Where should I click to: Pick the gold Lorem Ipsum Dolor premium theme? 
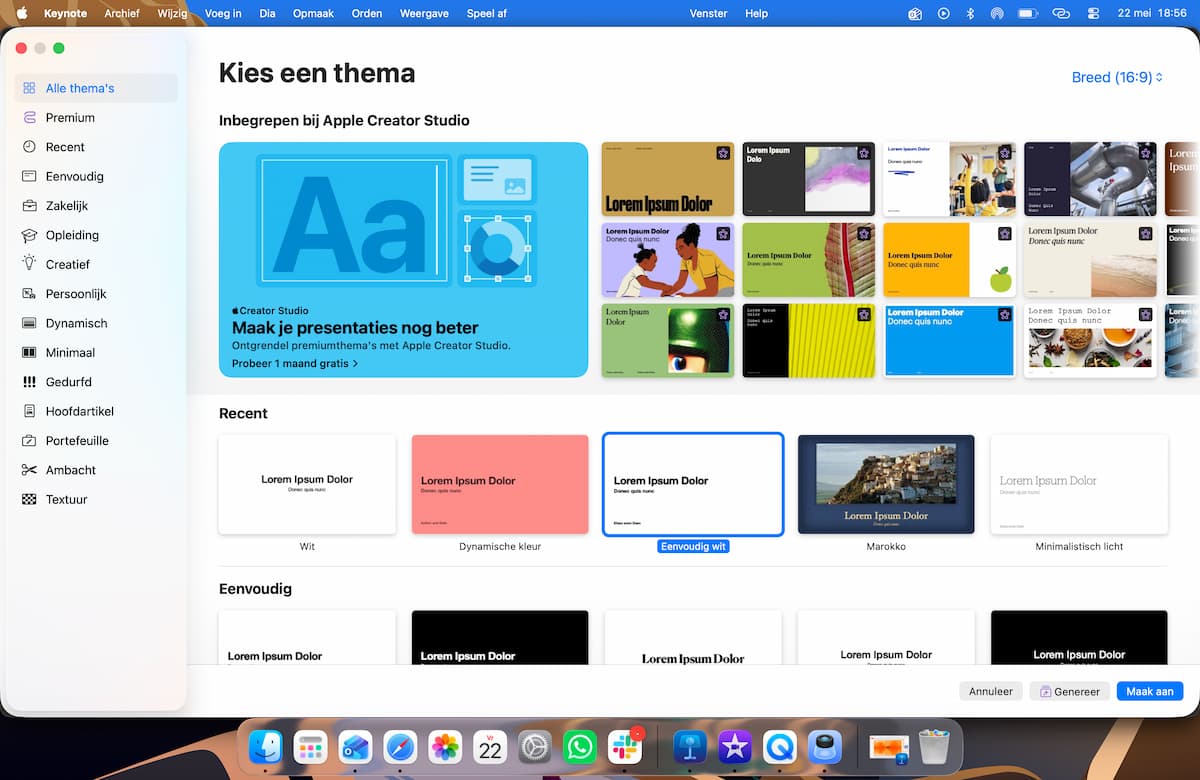668,179
